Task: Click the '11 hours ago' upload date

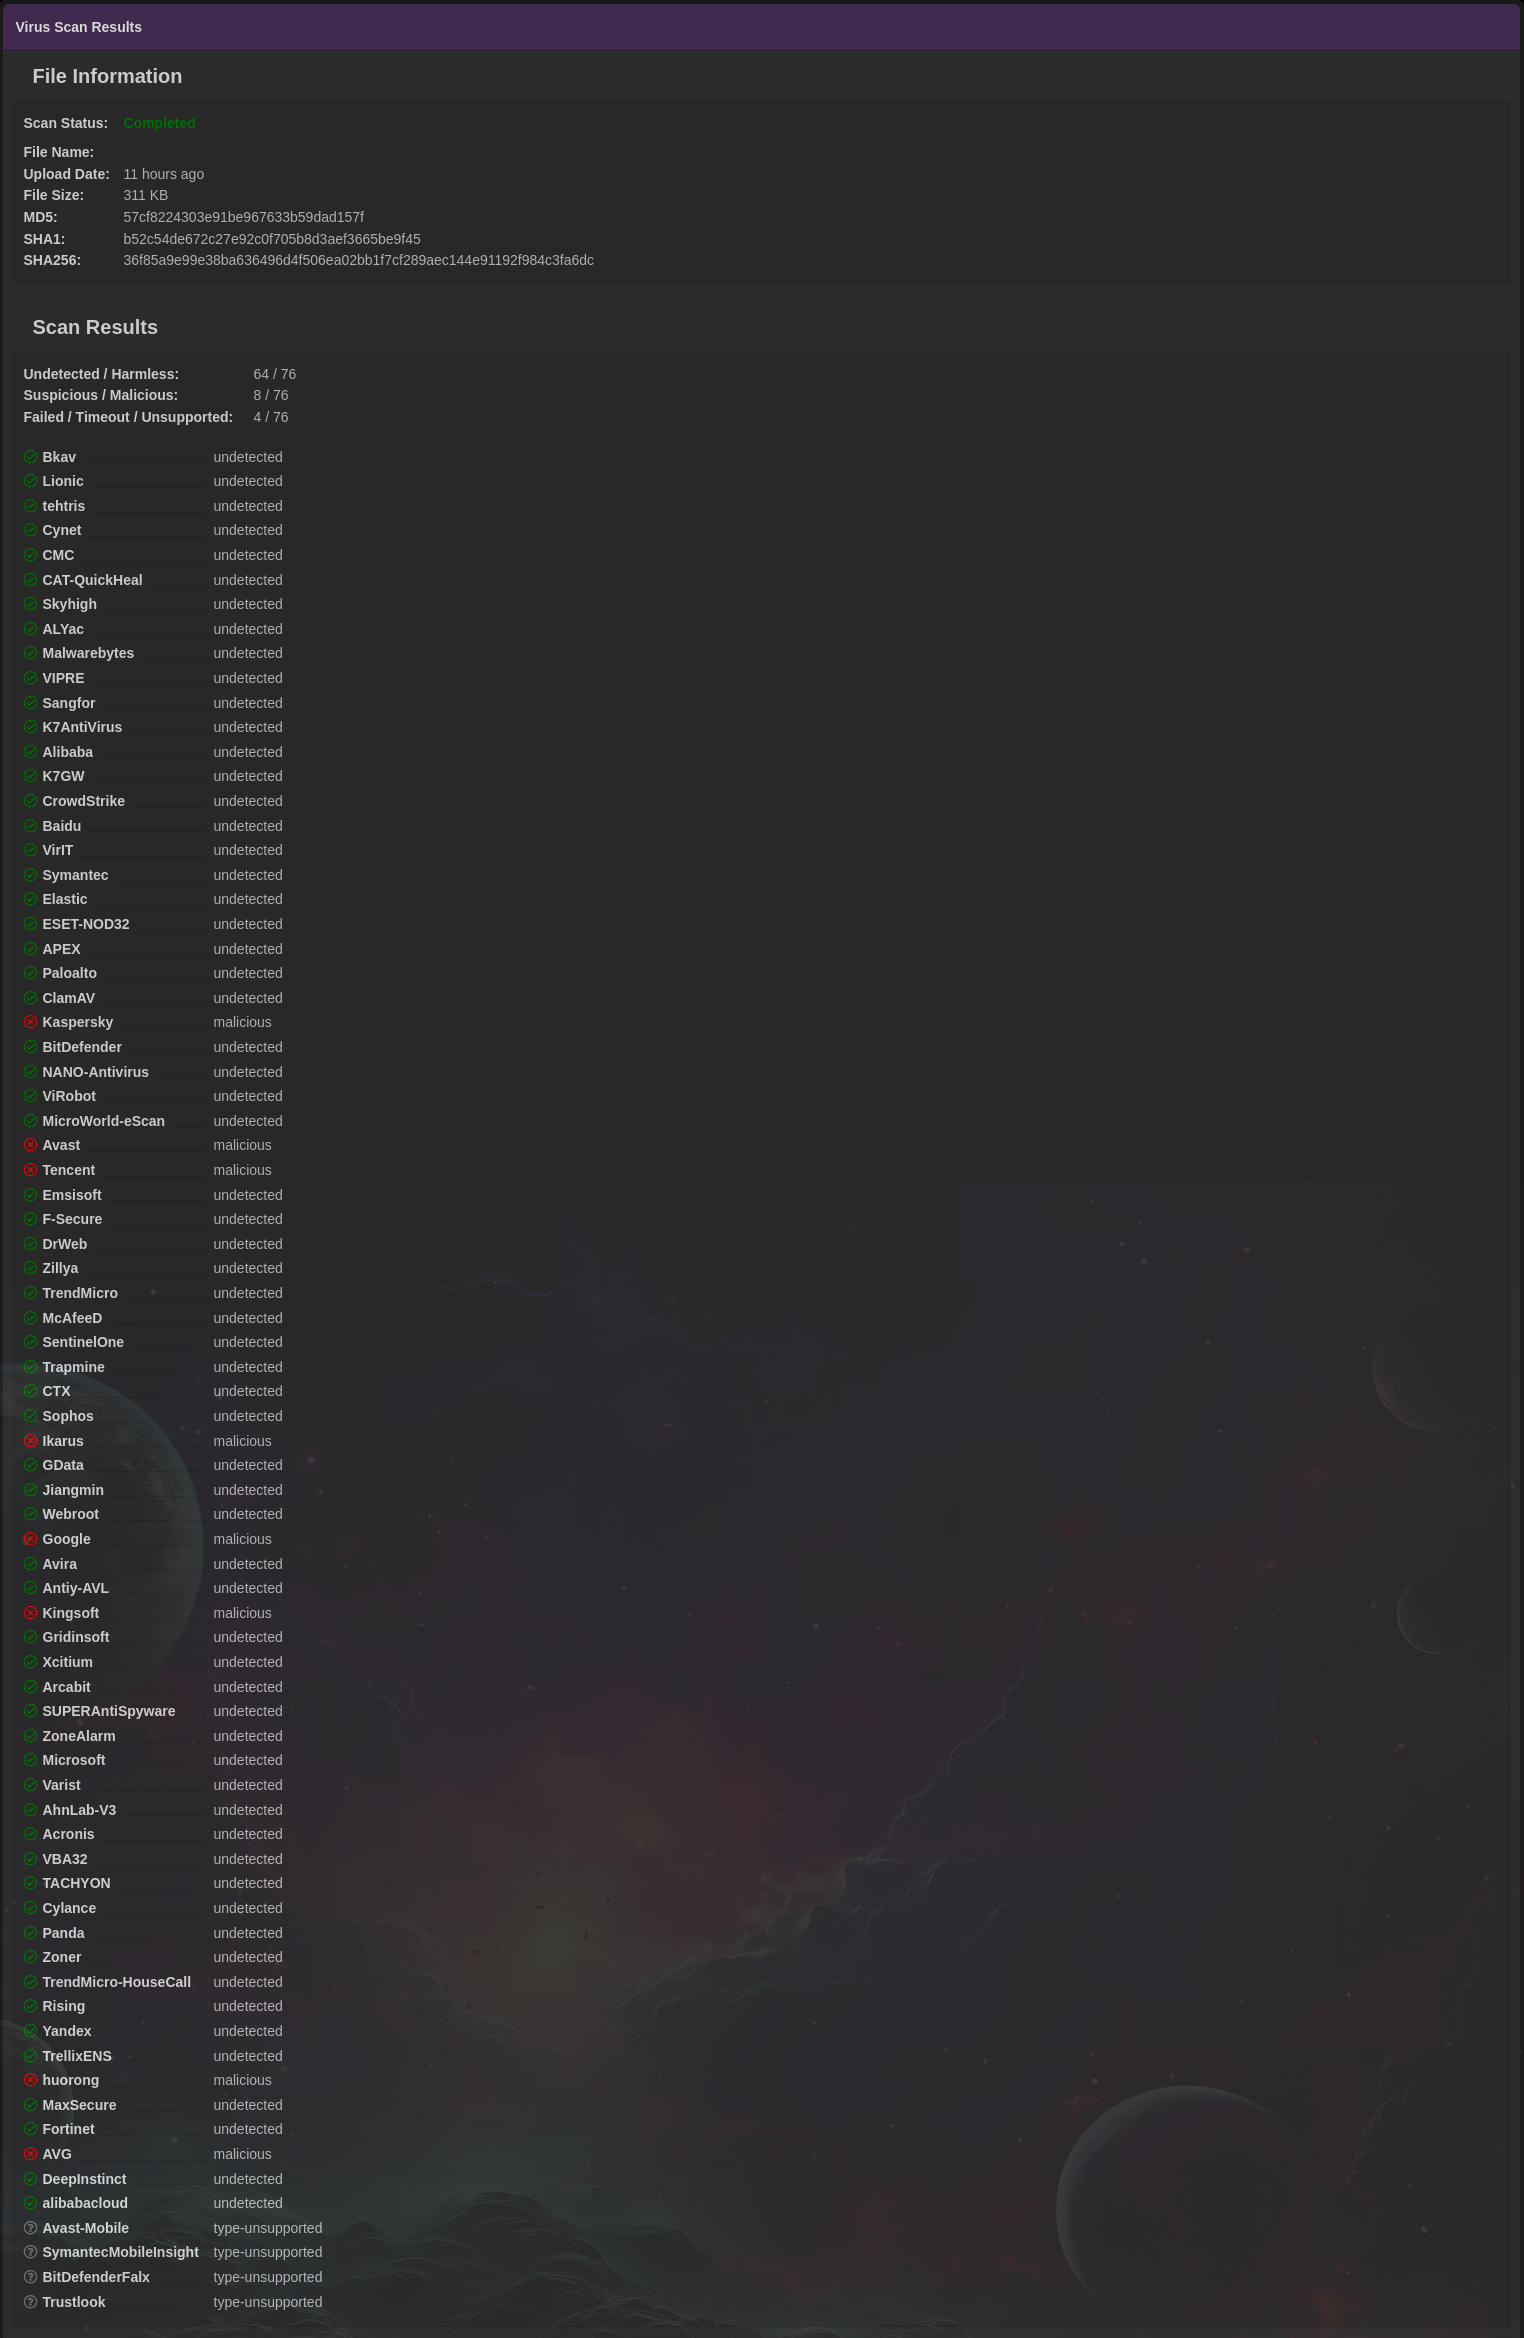Action: pyautogui.click(x=163, y=174)
